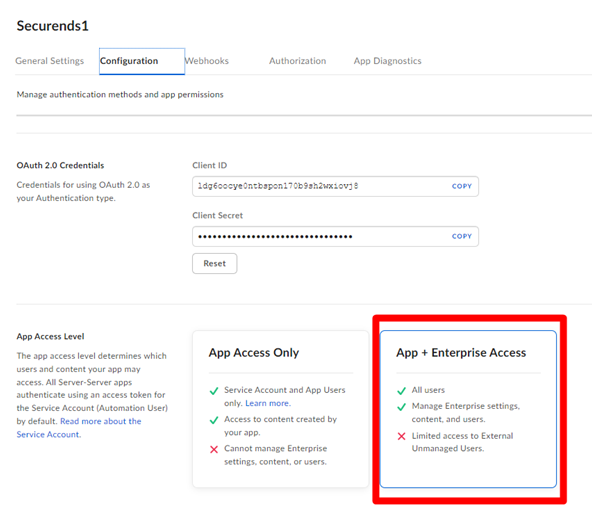This screenshot has width=592, height=505.
Task: Select the Configuration tab
Action: (142, 61)
